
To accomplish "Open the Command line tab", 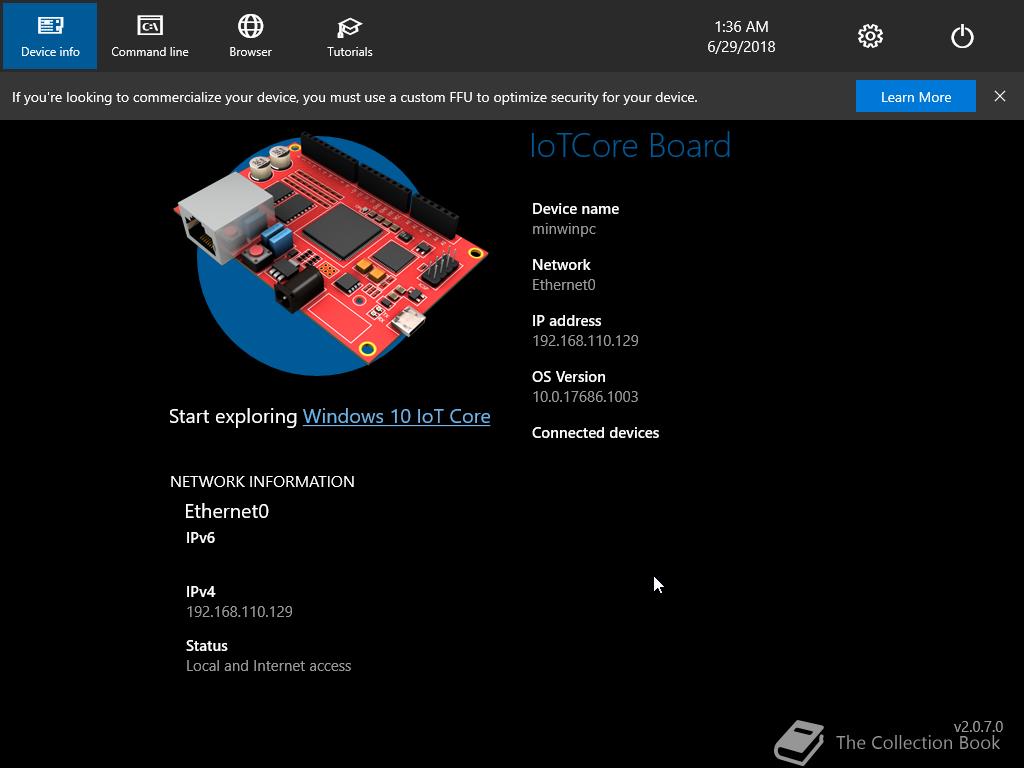I will coord(150,36).
